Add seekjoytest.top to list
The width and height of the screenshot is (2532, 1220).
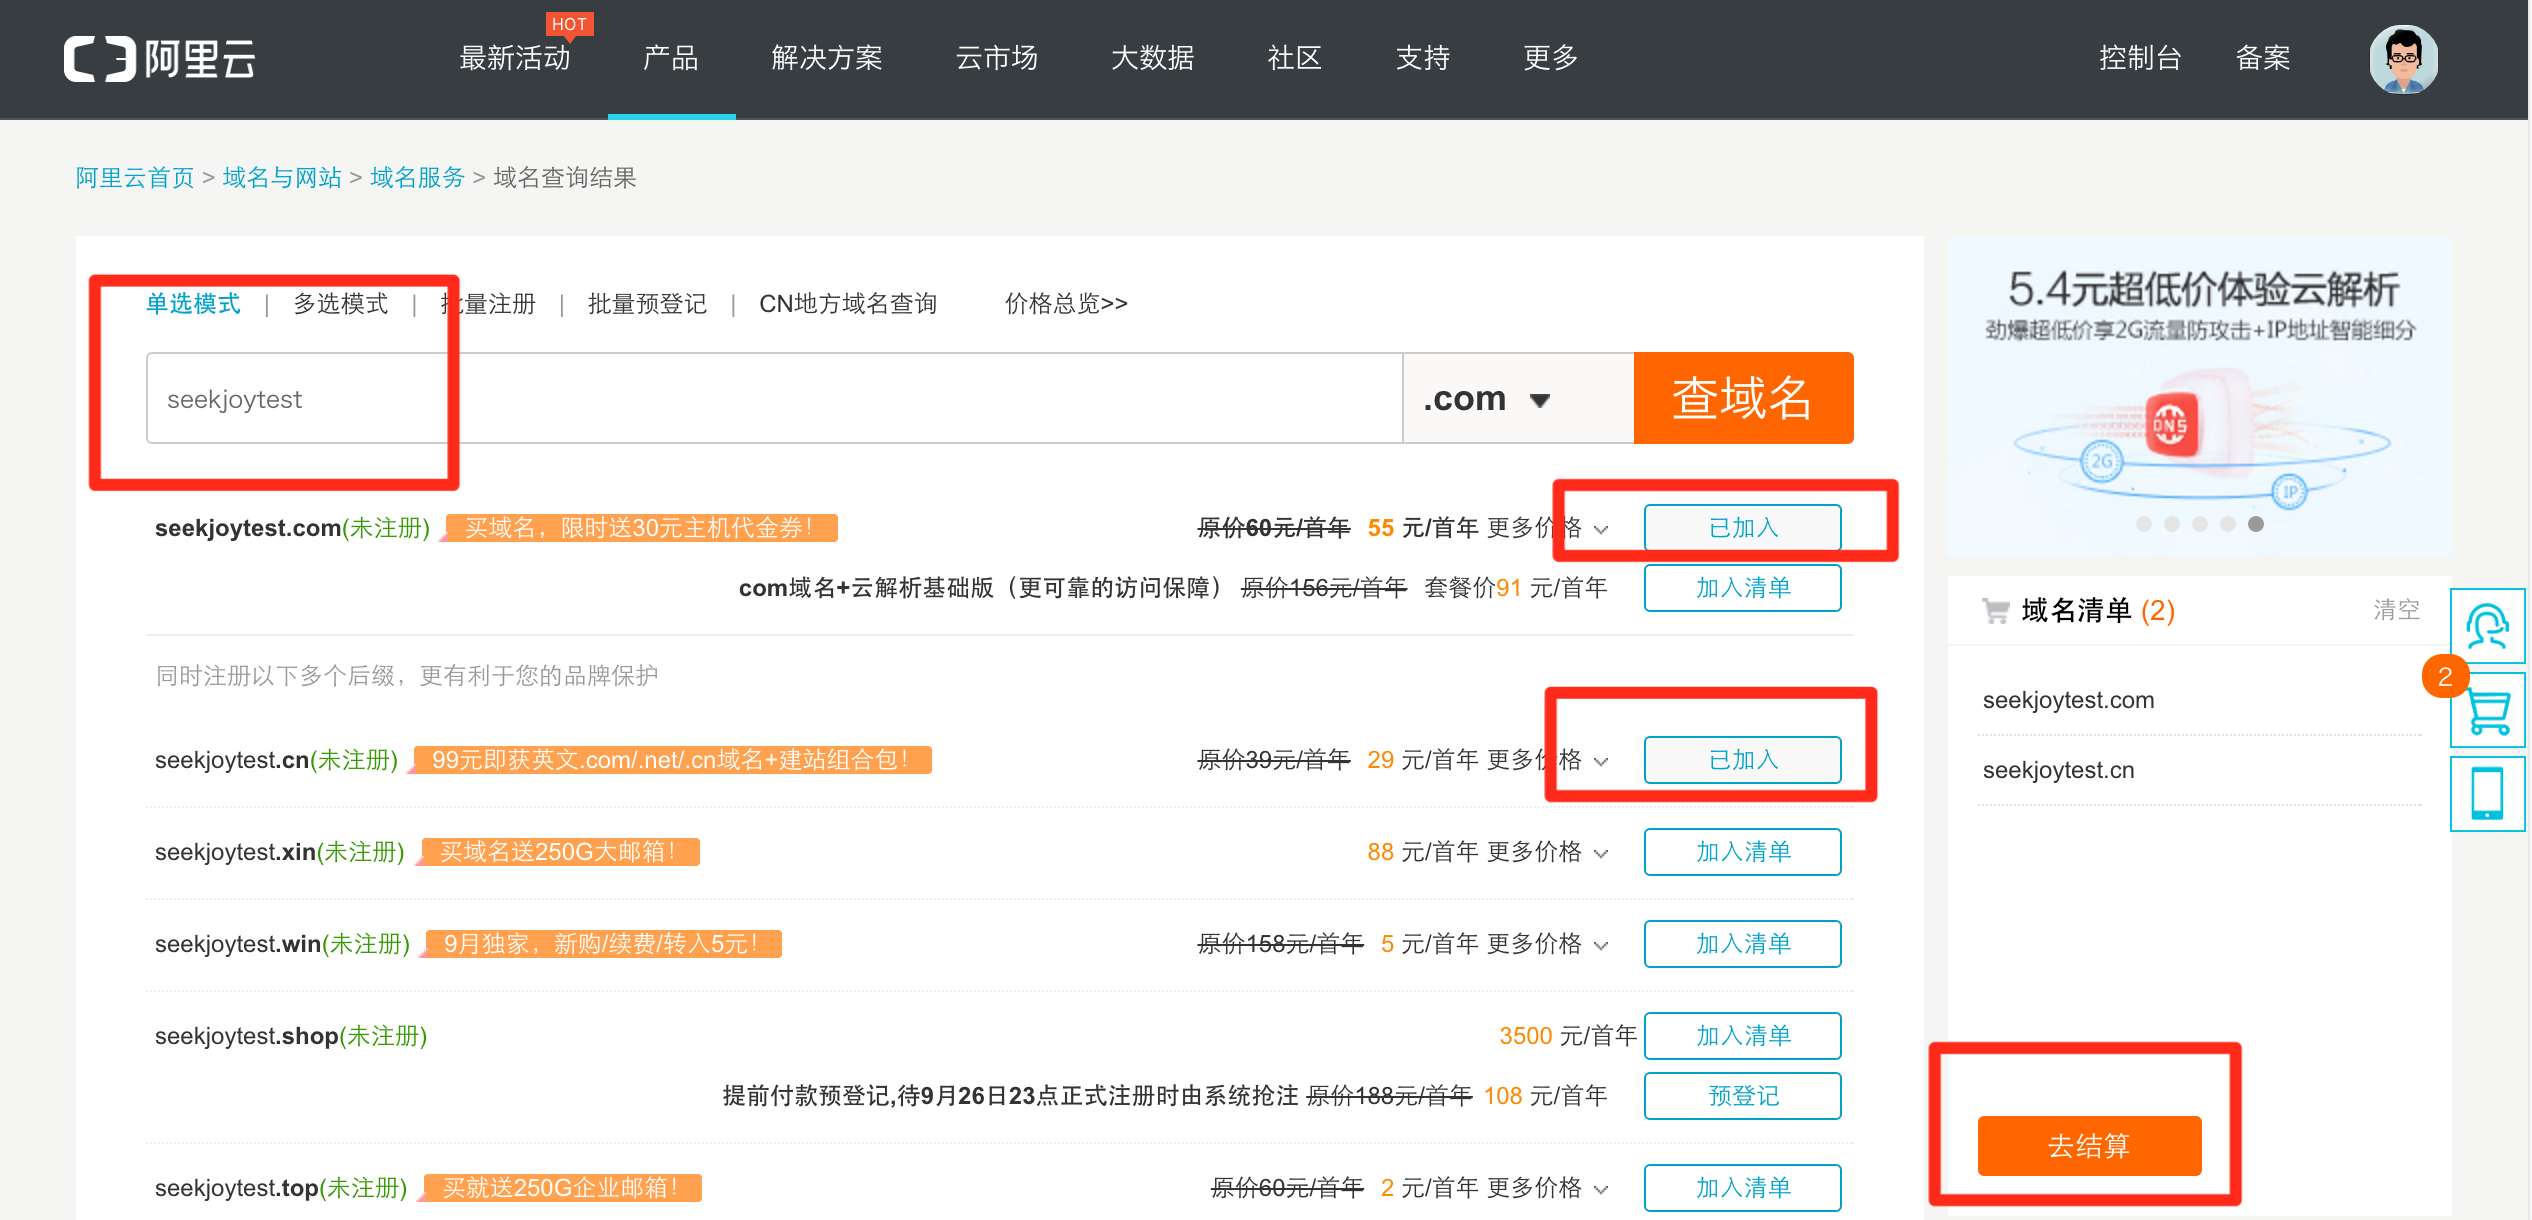[x=1743, y=1188]
